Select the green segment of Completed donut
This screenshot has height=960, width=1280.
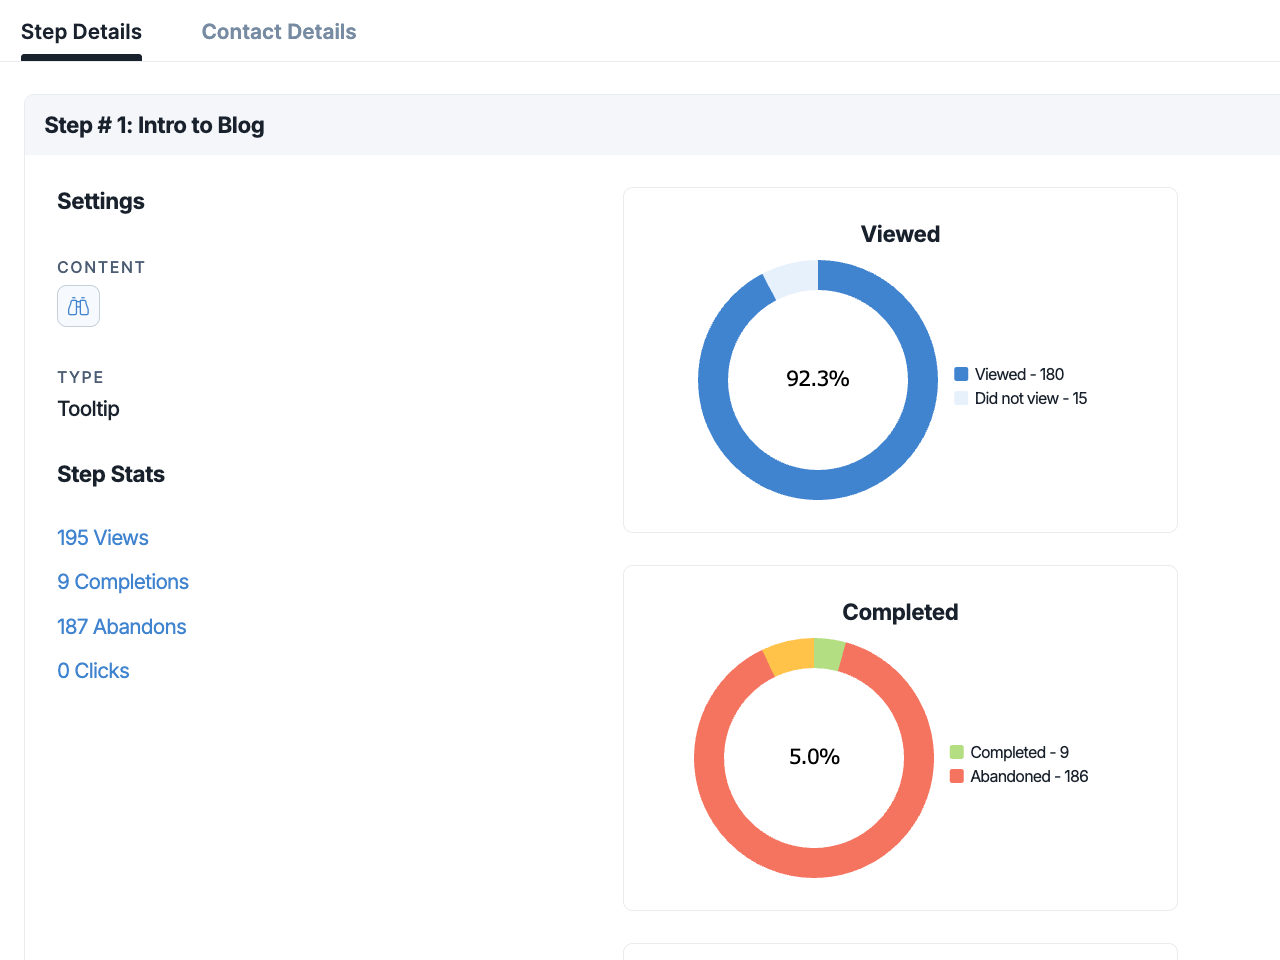click(828, 654)
